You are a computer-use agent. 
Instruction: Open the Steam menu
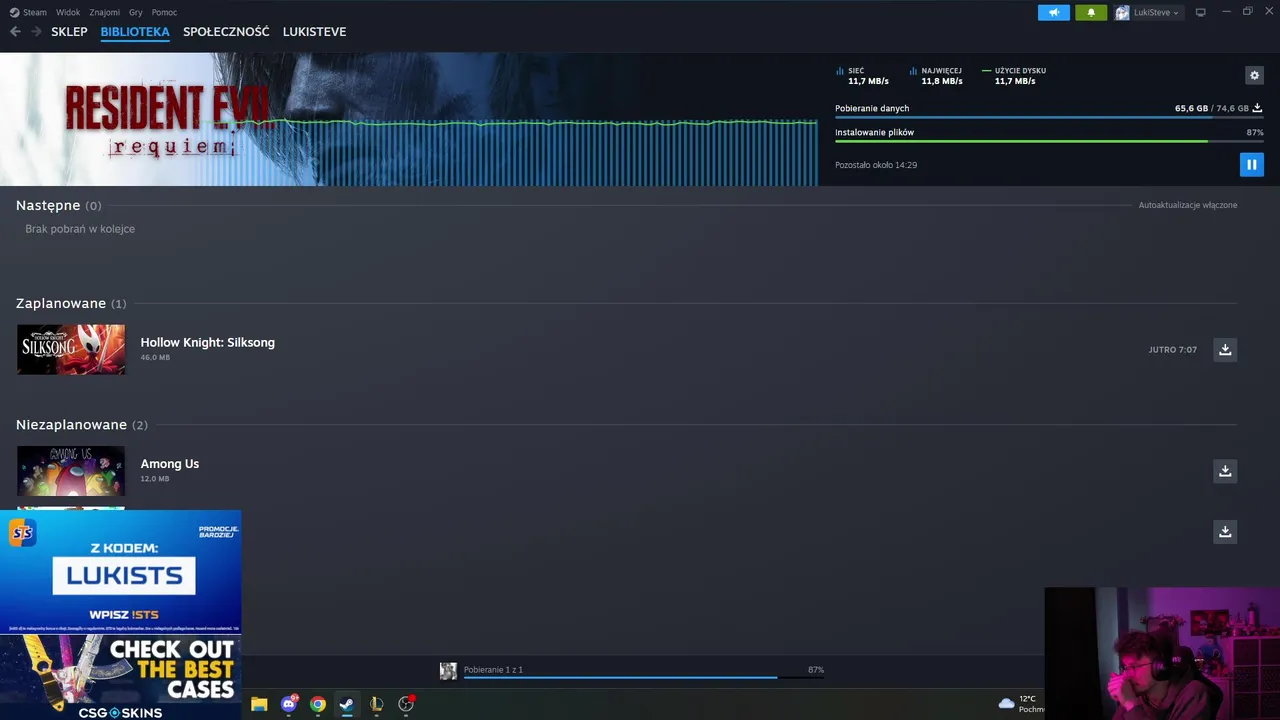(28, 12)
